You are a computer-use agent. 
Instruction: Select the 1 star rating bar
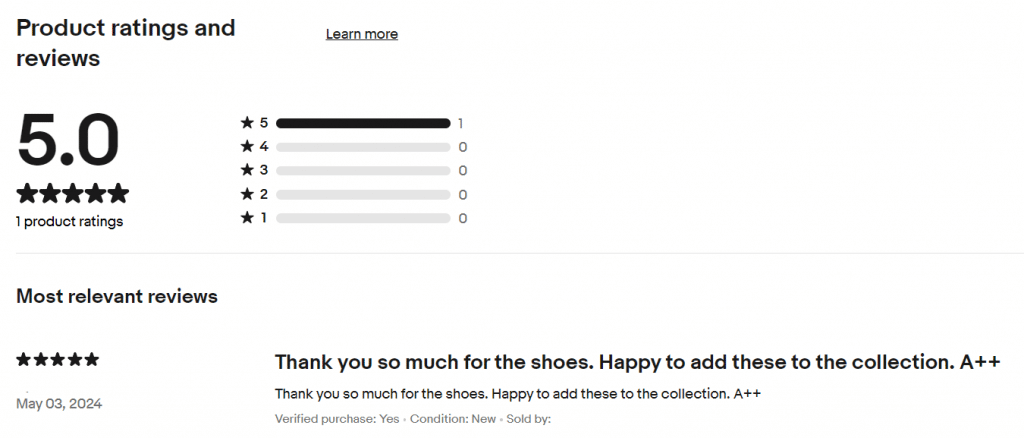363,218
